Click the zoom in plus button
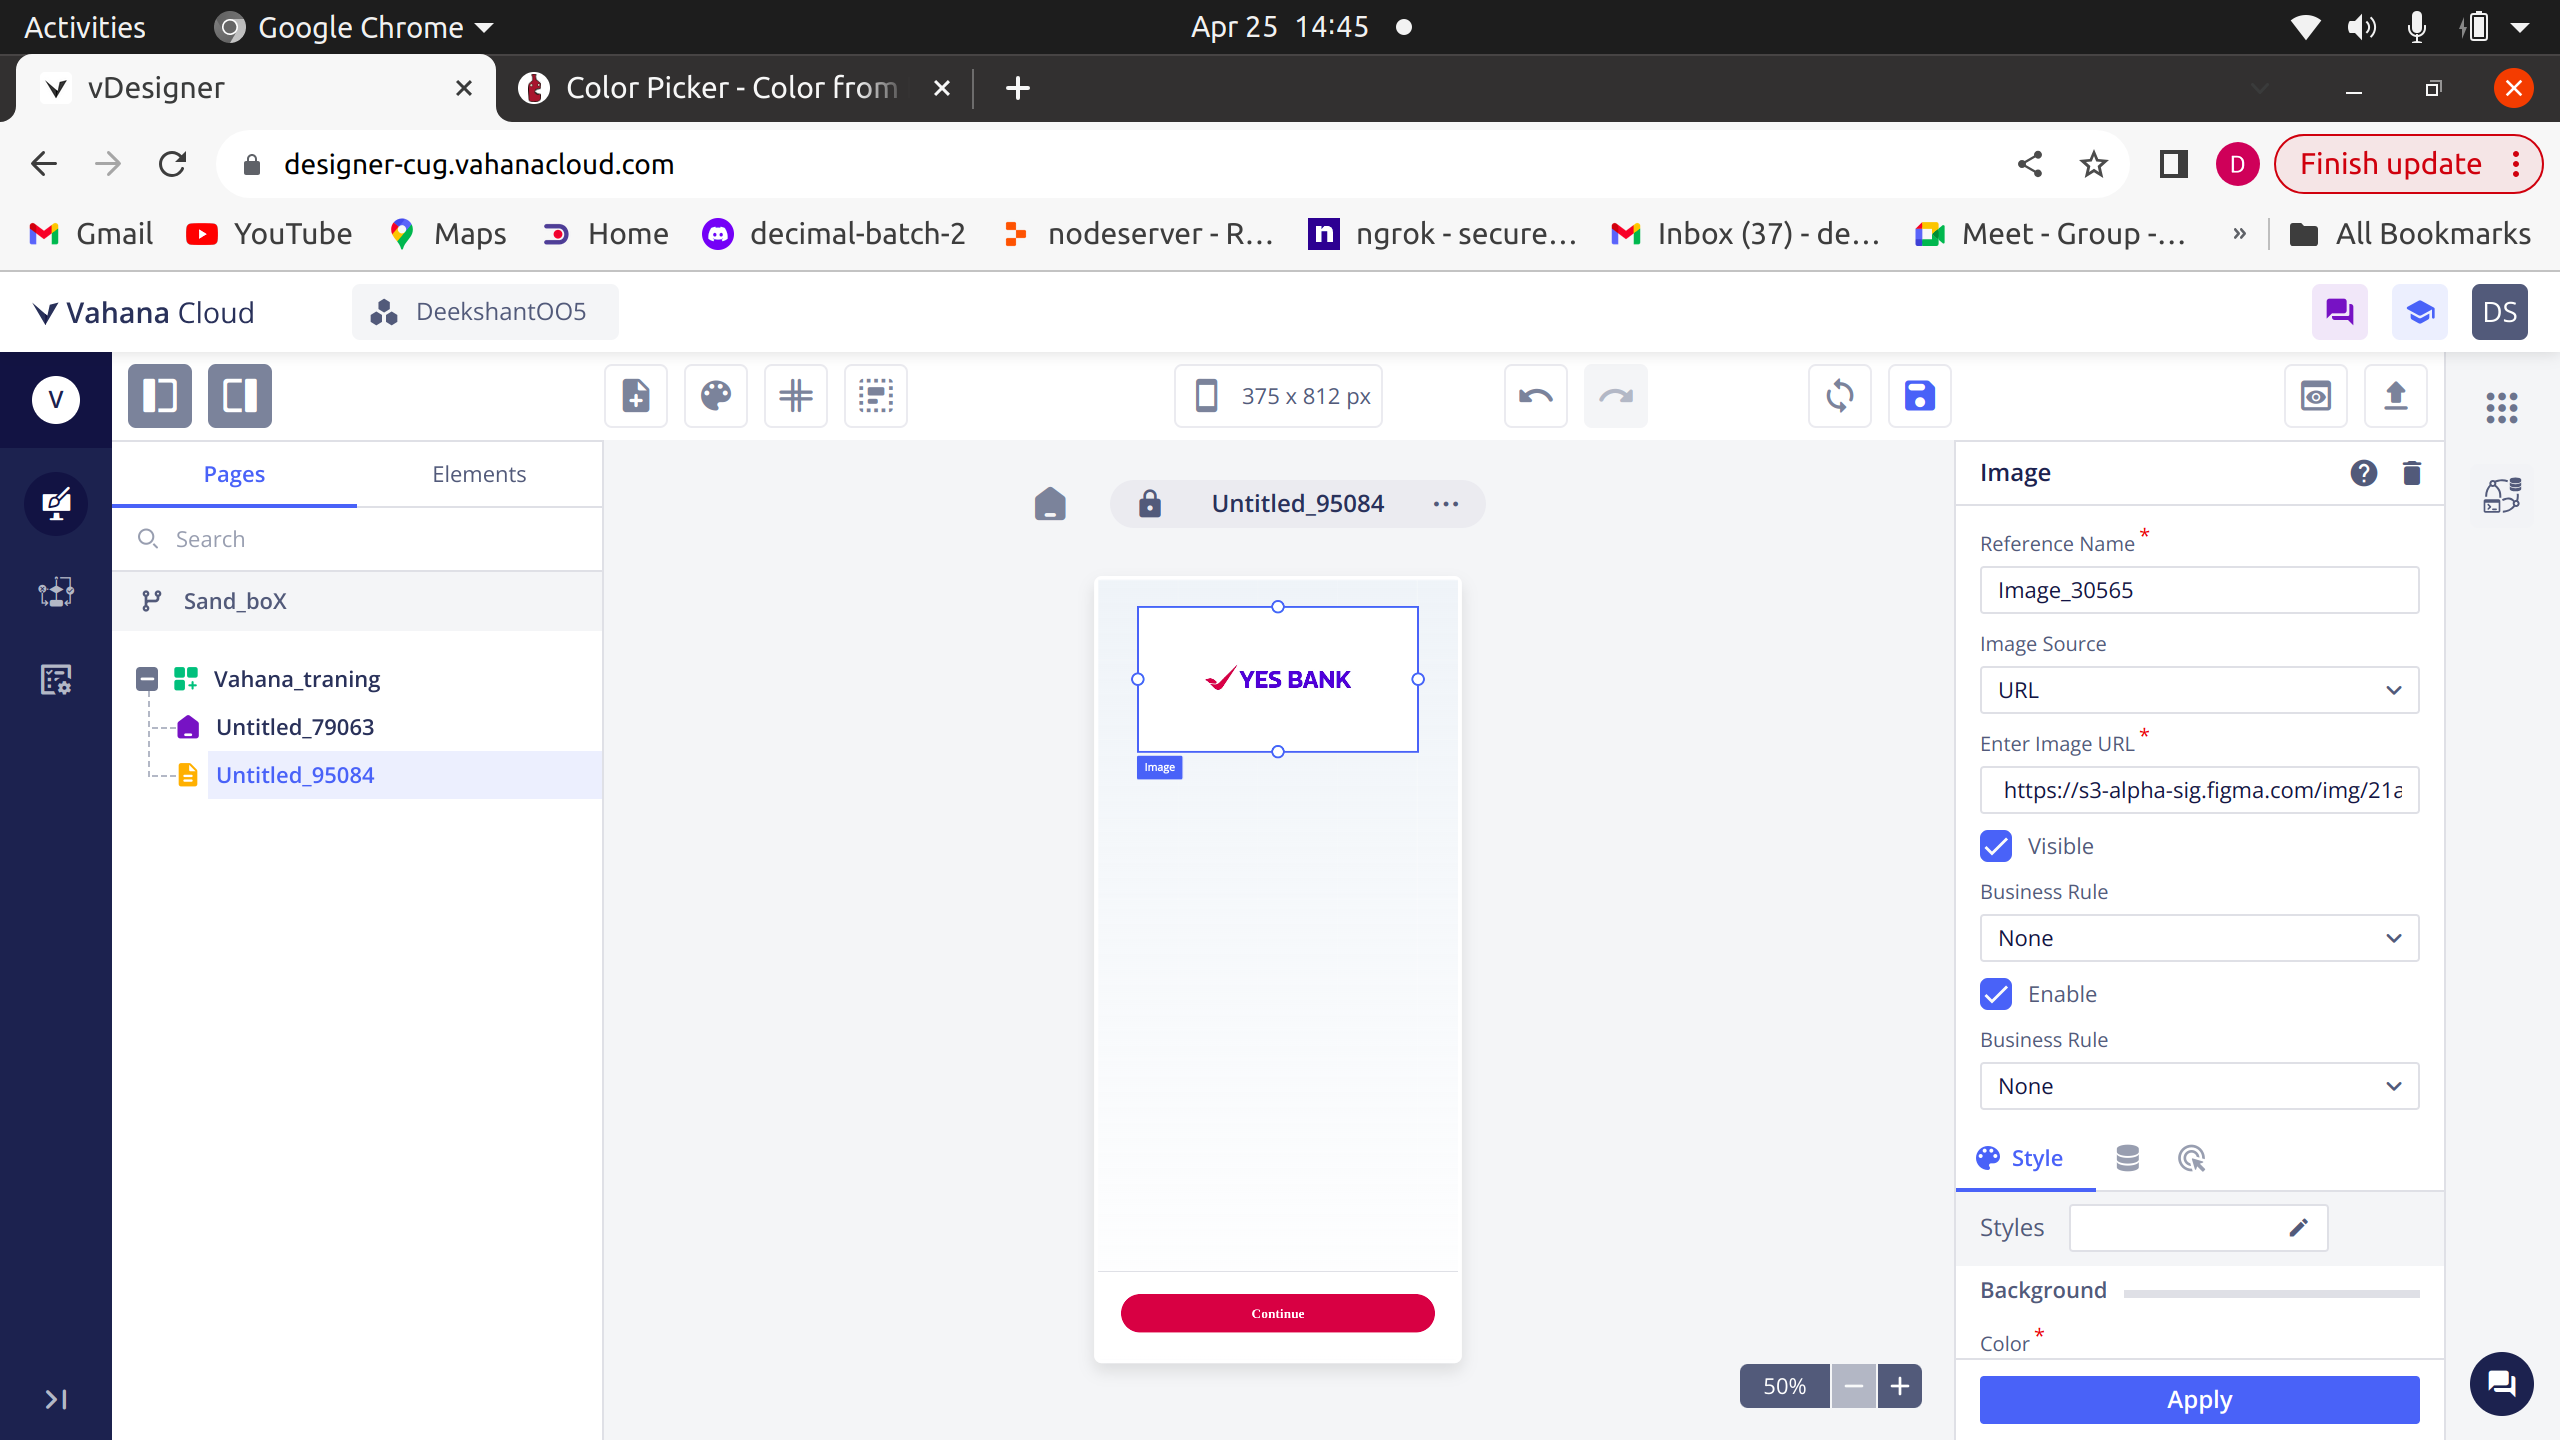 coord(1900,1386)
